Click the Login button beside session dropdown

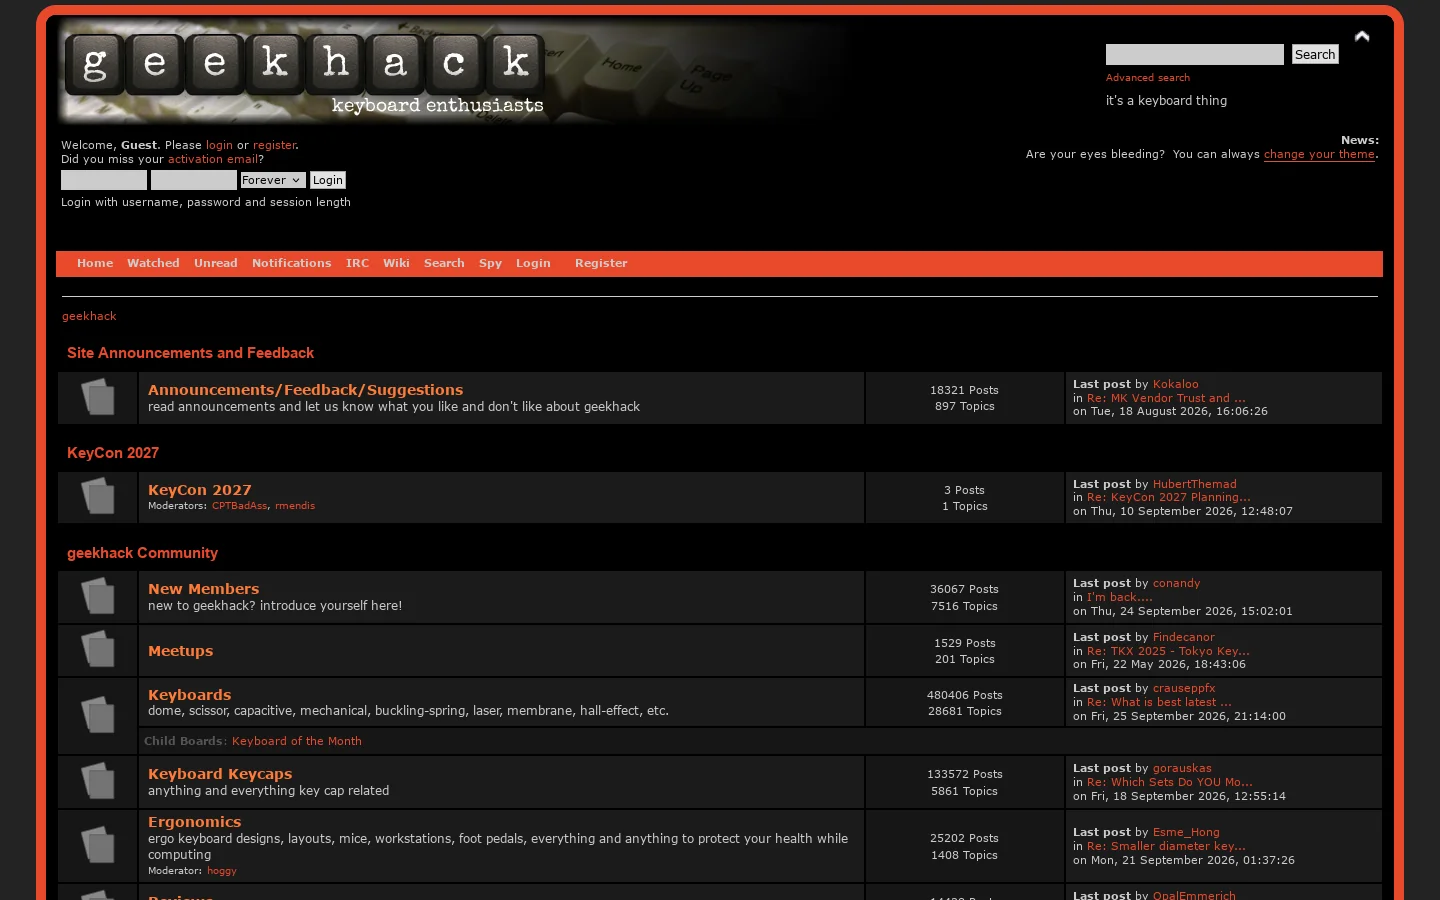tap(328, 180)
